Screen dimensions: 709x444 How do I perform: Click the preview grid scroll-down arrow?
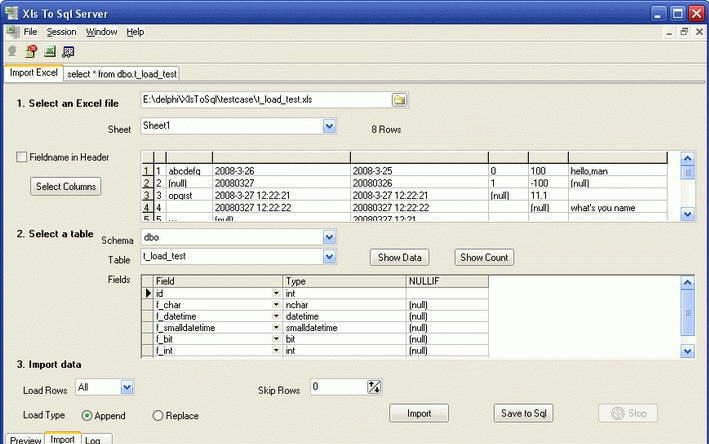[x=687, y=214]
